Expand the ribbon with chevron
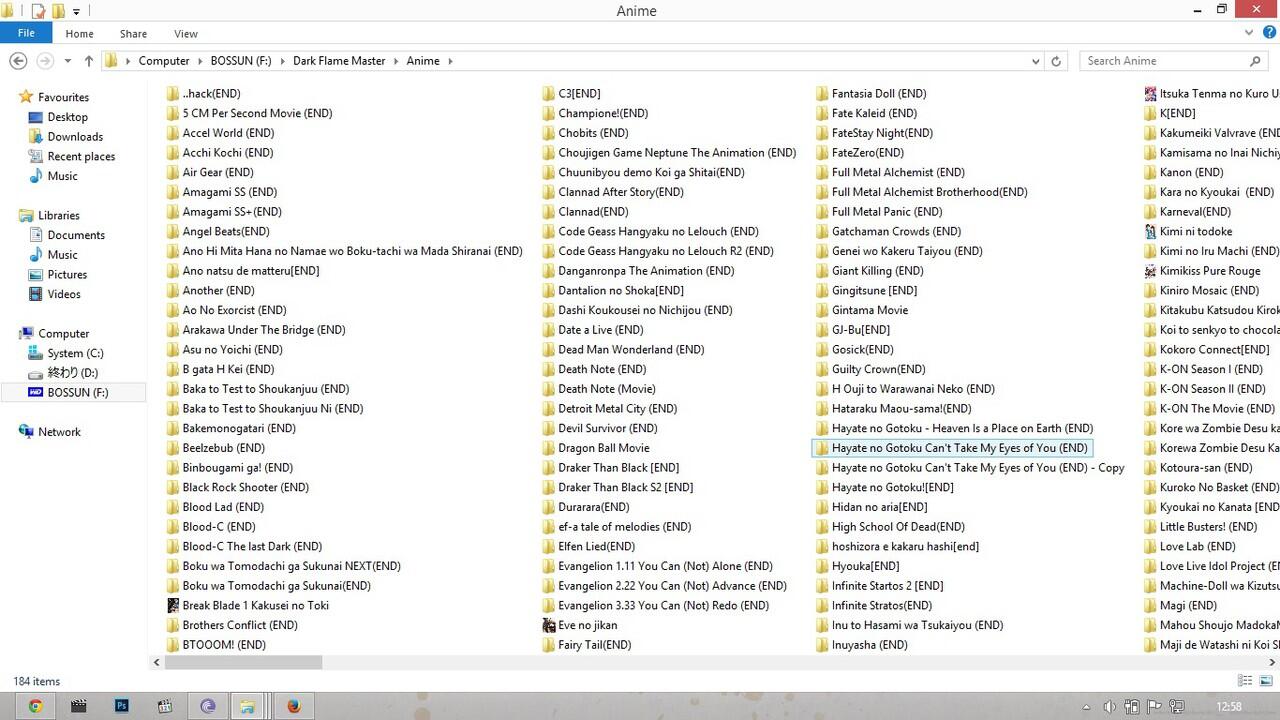Image resolution: width=1280 pixels, height=720 pixels. (x=1249, y=33)
